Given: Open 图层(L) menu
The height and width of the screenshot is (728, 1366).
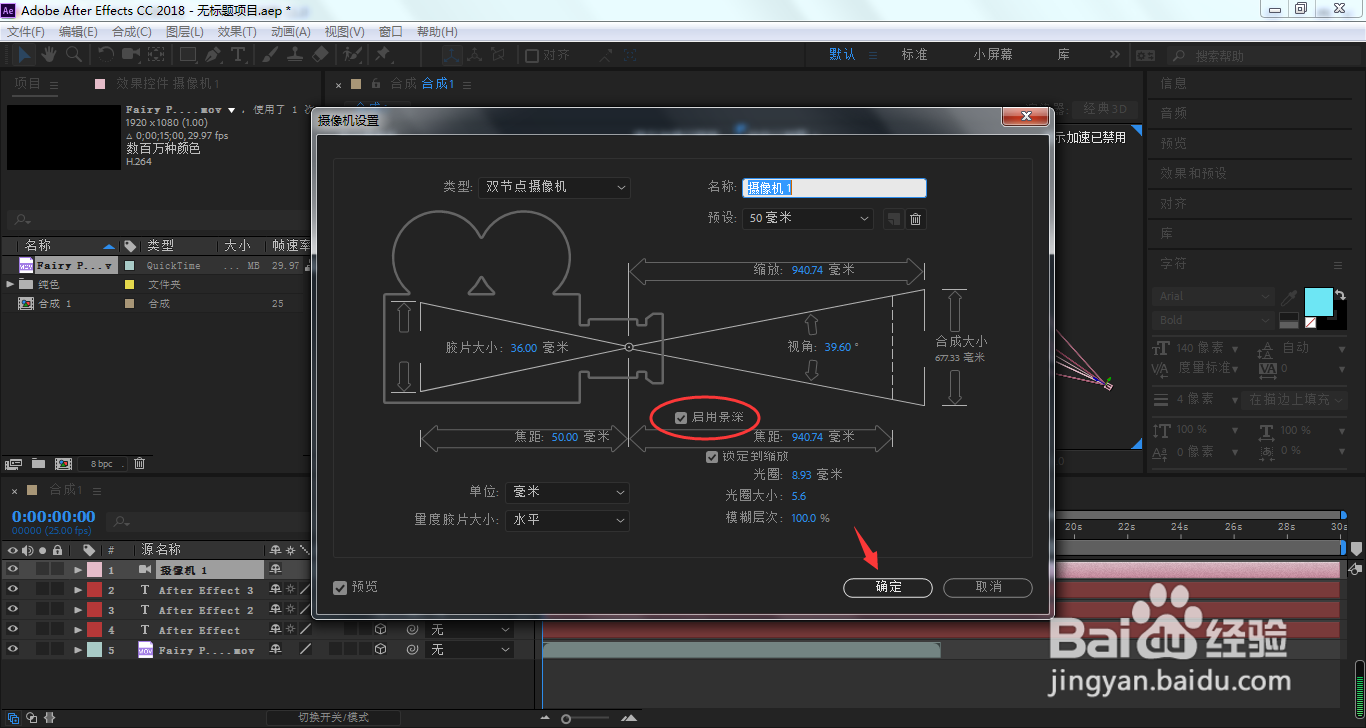Looking at the screenshot, I should pyautogui.click(x=185, y=32).
